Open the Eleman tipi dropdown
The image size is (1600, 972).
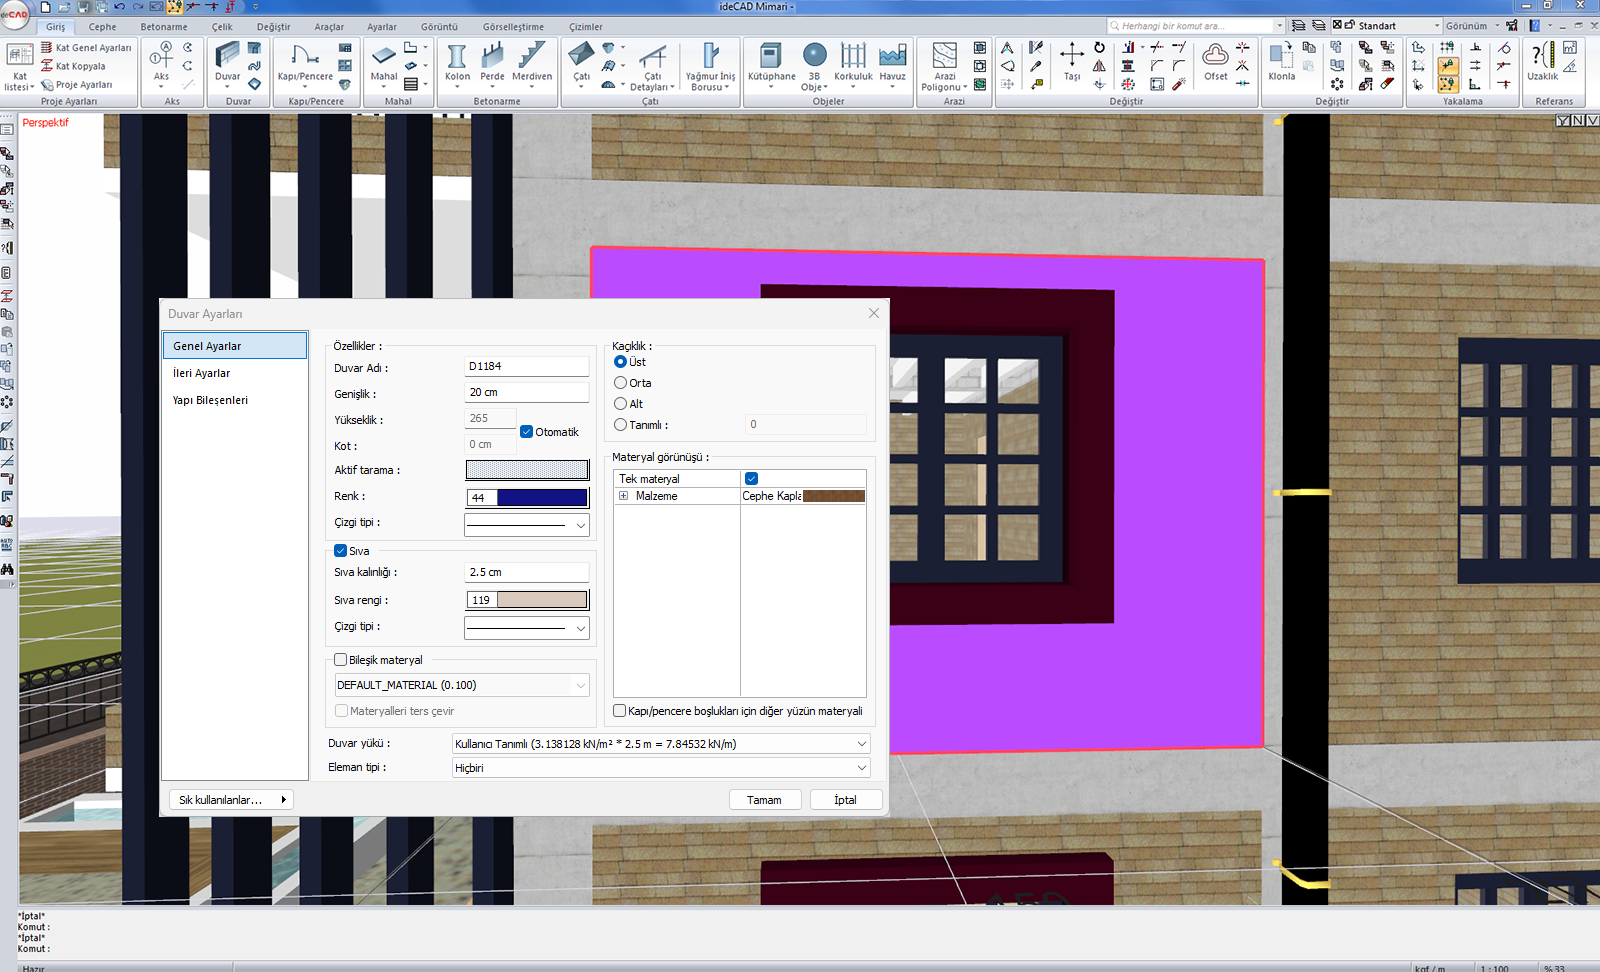pyautogui.click(x=861, y=768)
